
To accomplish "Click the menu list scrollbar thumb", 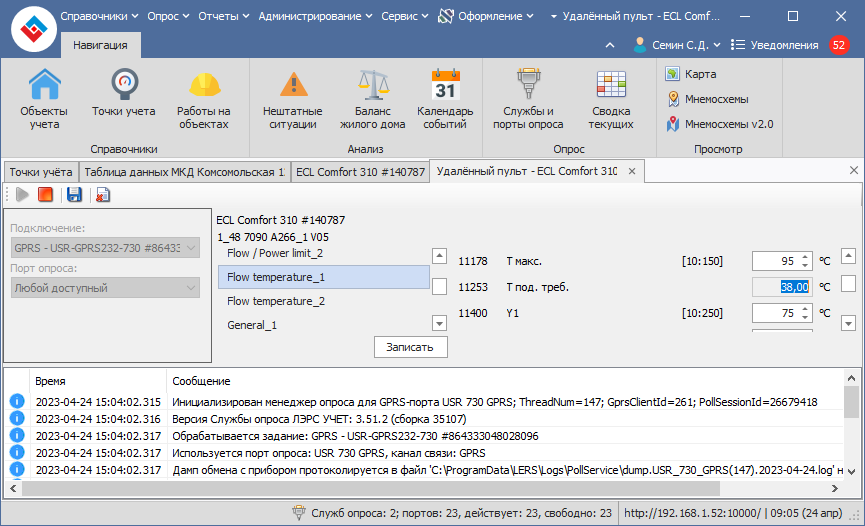I will [x=439, y=287].
